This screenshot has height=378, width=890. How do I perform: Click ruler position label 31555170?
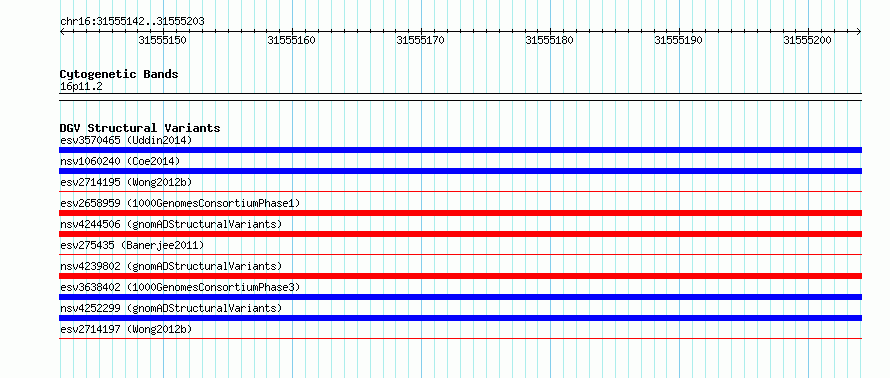421,40
